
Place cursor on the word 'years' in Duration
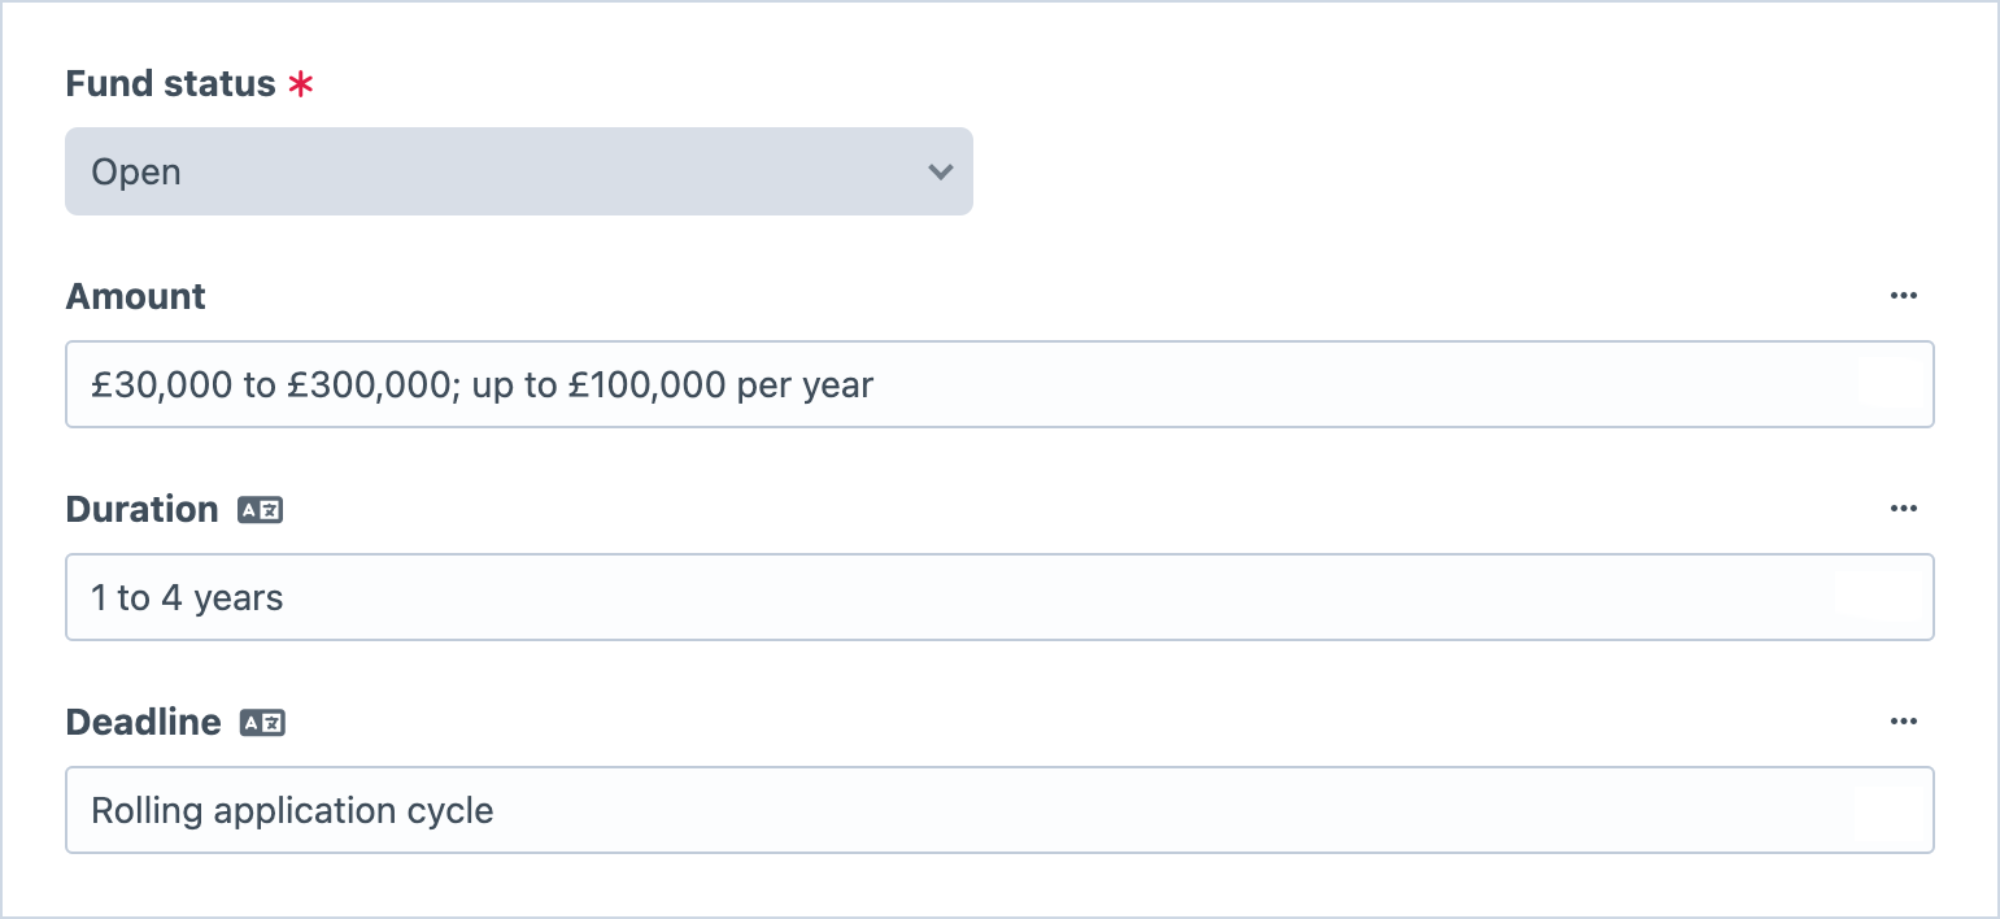238,599
